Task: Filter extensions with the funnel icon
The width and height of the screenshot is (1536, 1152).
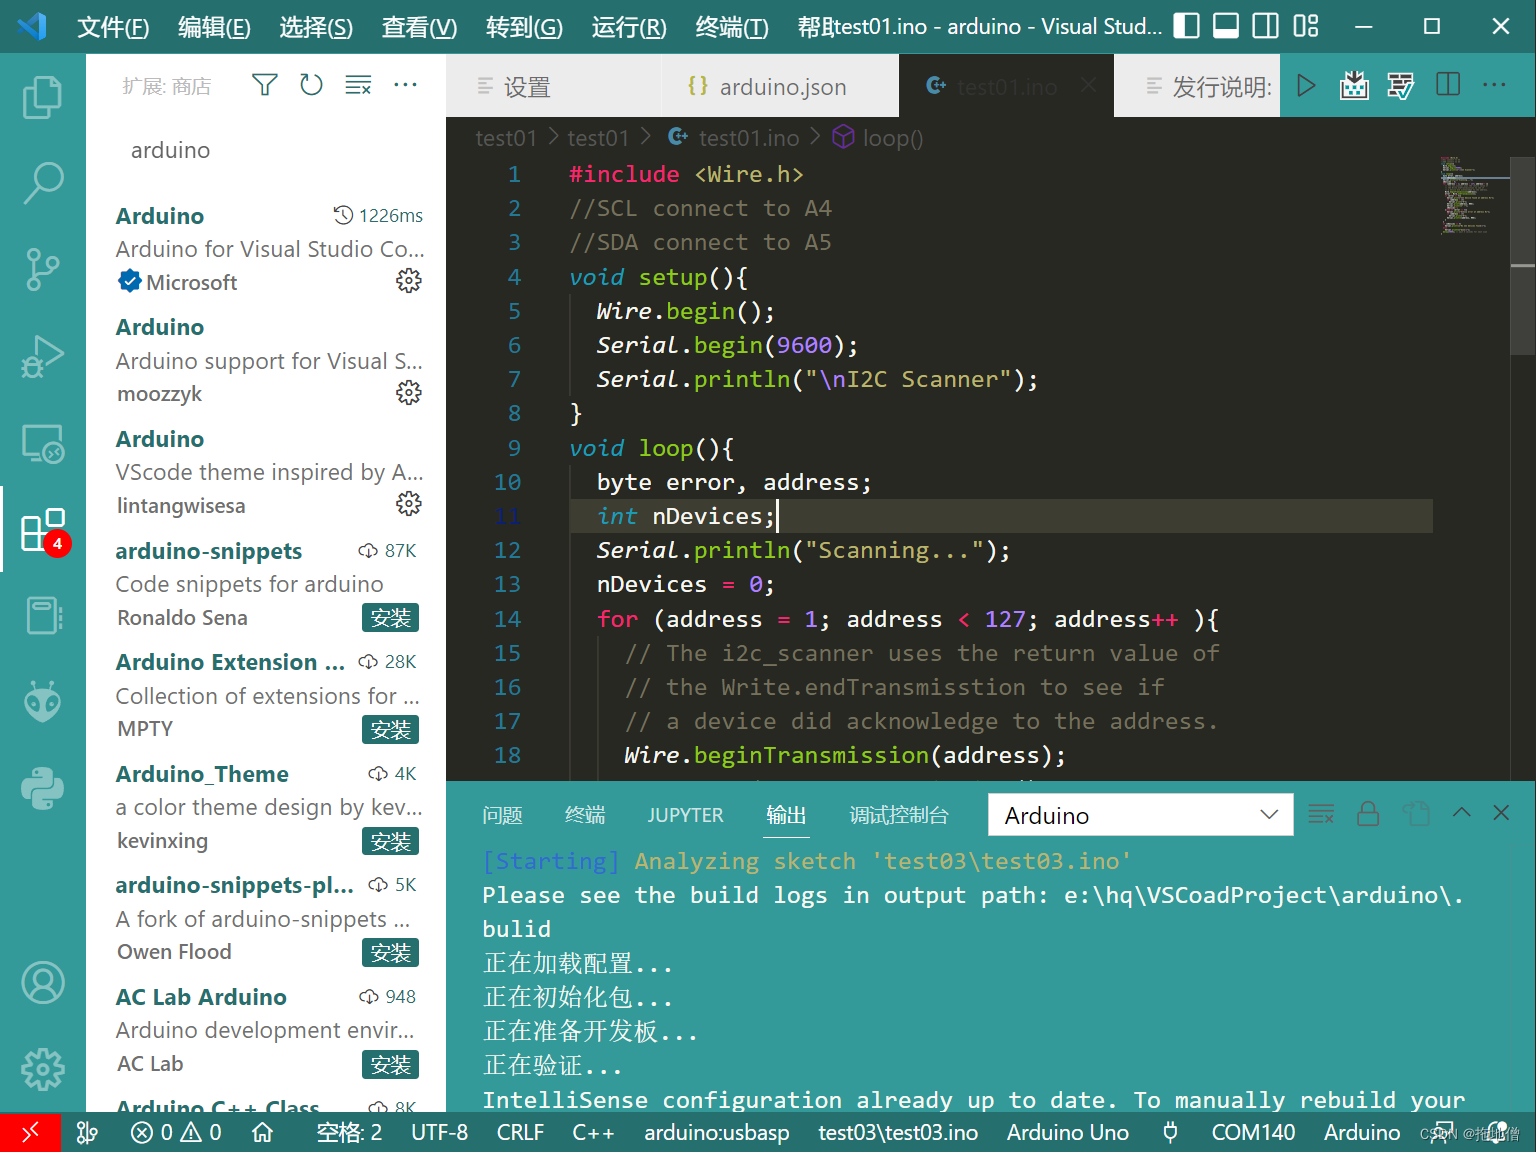Action: pos(264,86)
